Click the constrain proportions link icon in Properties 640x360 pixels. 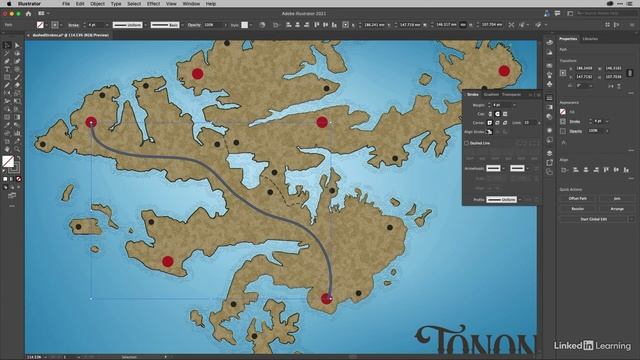(x=630, y=73)
